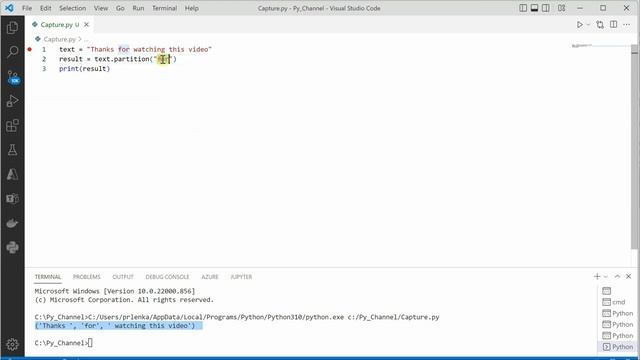Viewport: 640px width, 360px height.
Task: Open the Edit menu
Action: [x=45, y=8]
